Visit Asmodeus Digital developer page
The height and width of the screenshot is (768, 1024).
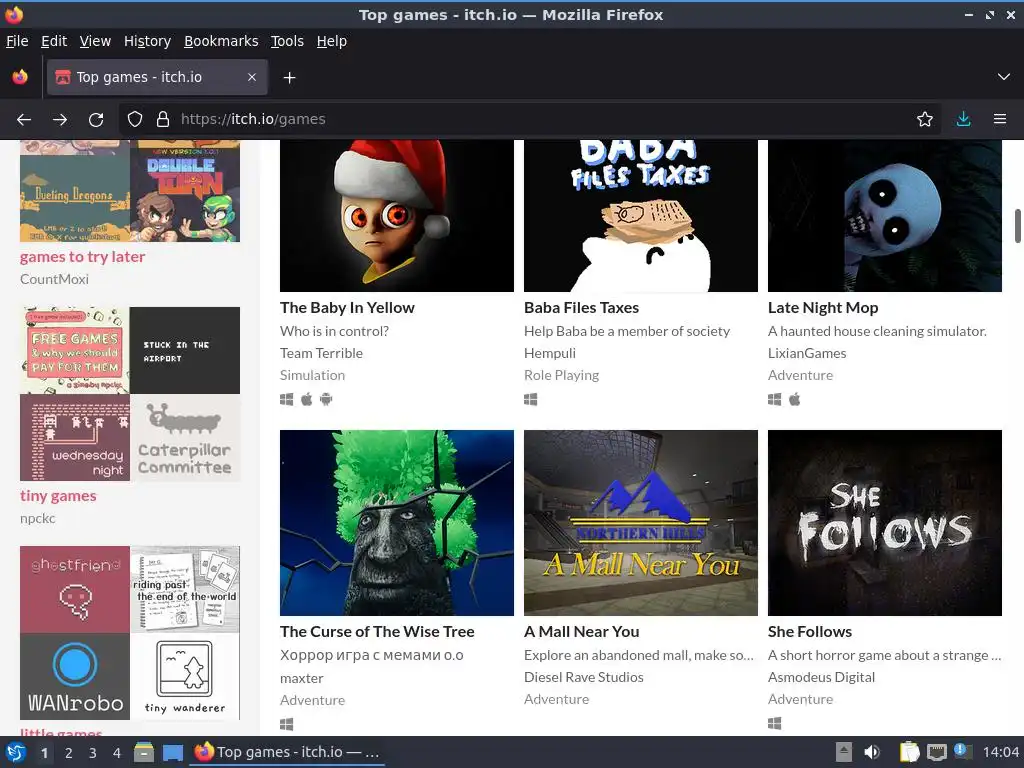(x=822, y=677)
